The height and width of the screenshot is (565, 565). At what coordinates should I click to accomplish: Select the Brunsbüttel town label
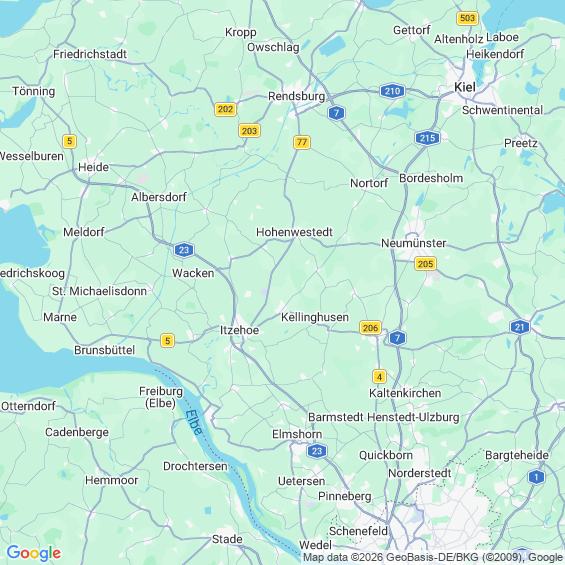click(x=104, y=350)
